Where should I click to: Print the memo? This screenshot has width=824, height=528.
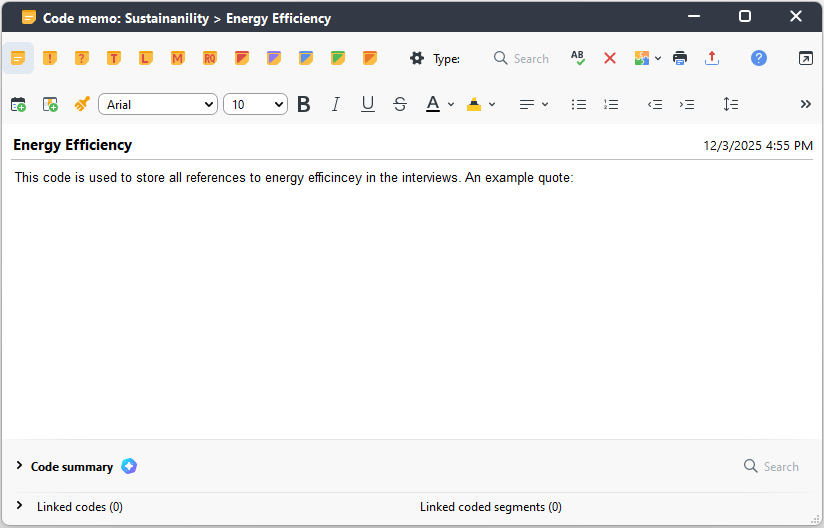click(680, 58)
